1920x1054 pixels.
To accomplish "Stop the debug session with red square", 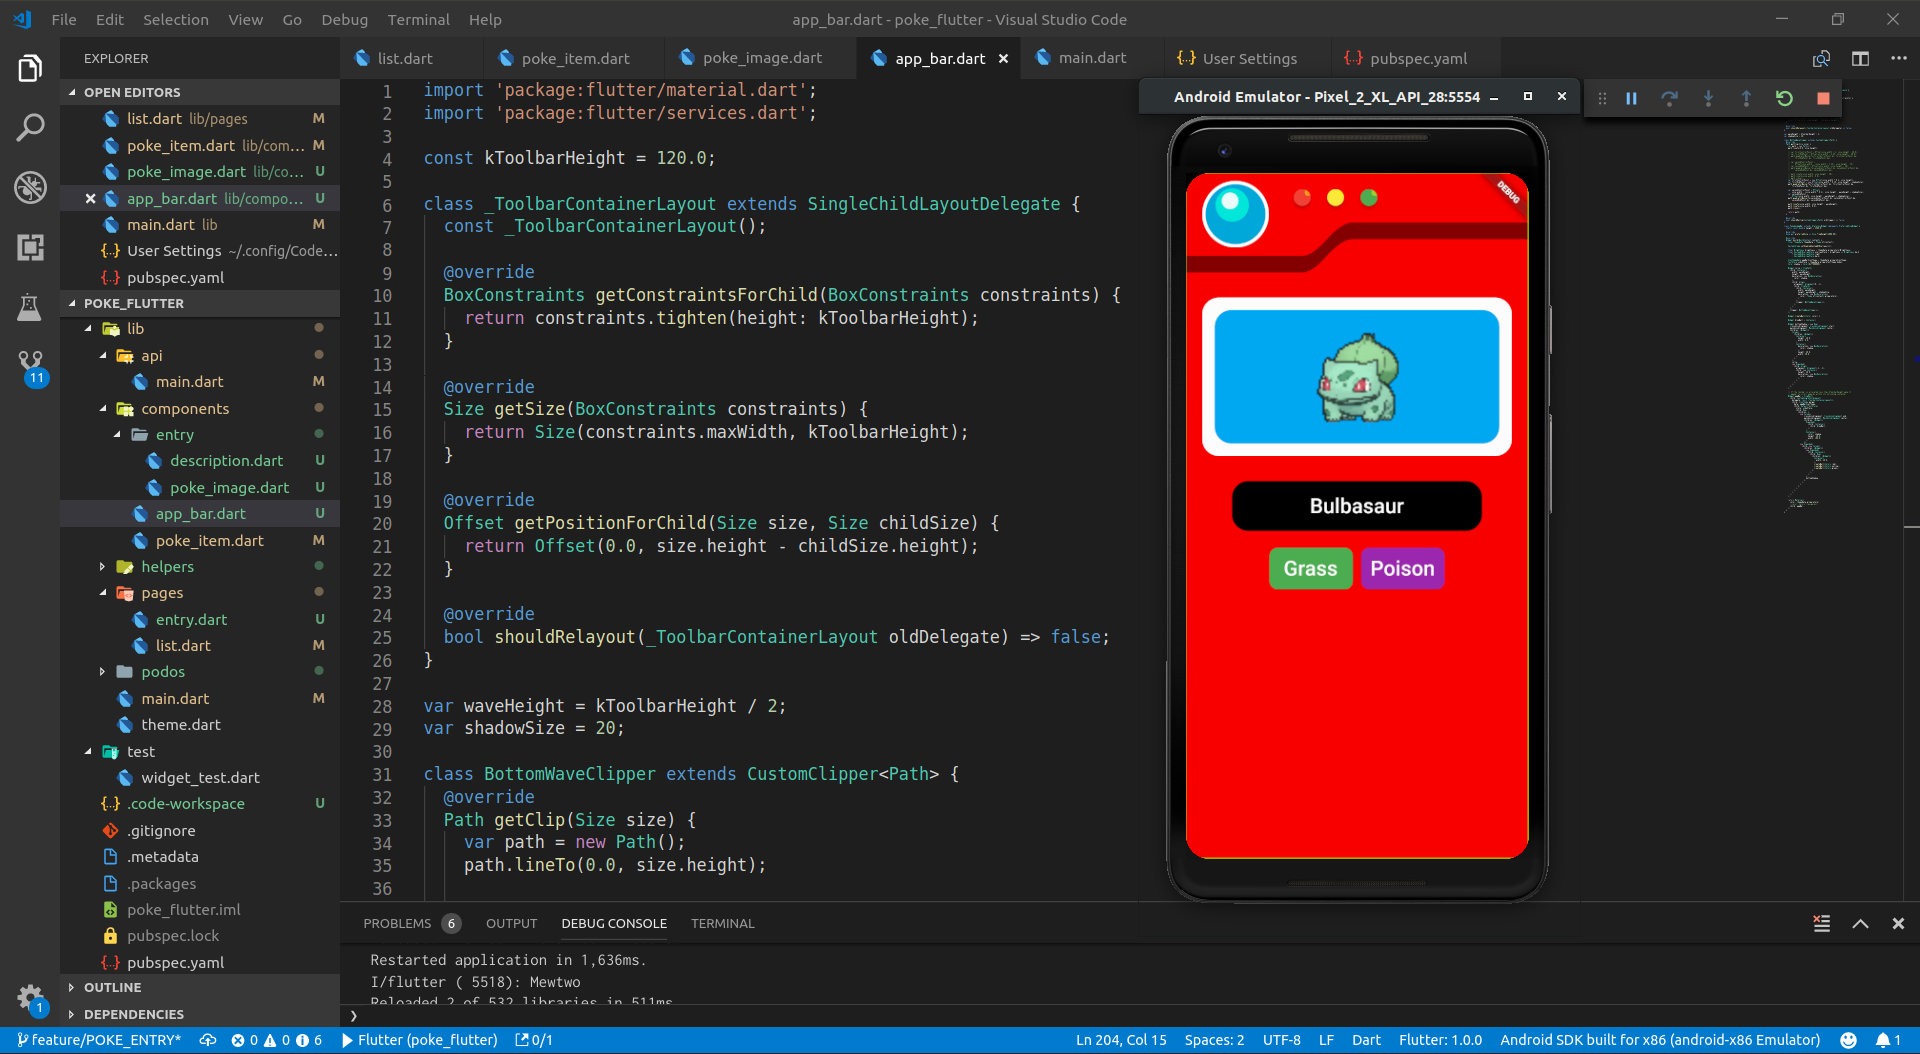I will point(1823,98).
